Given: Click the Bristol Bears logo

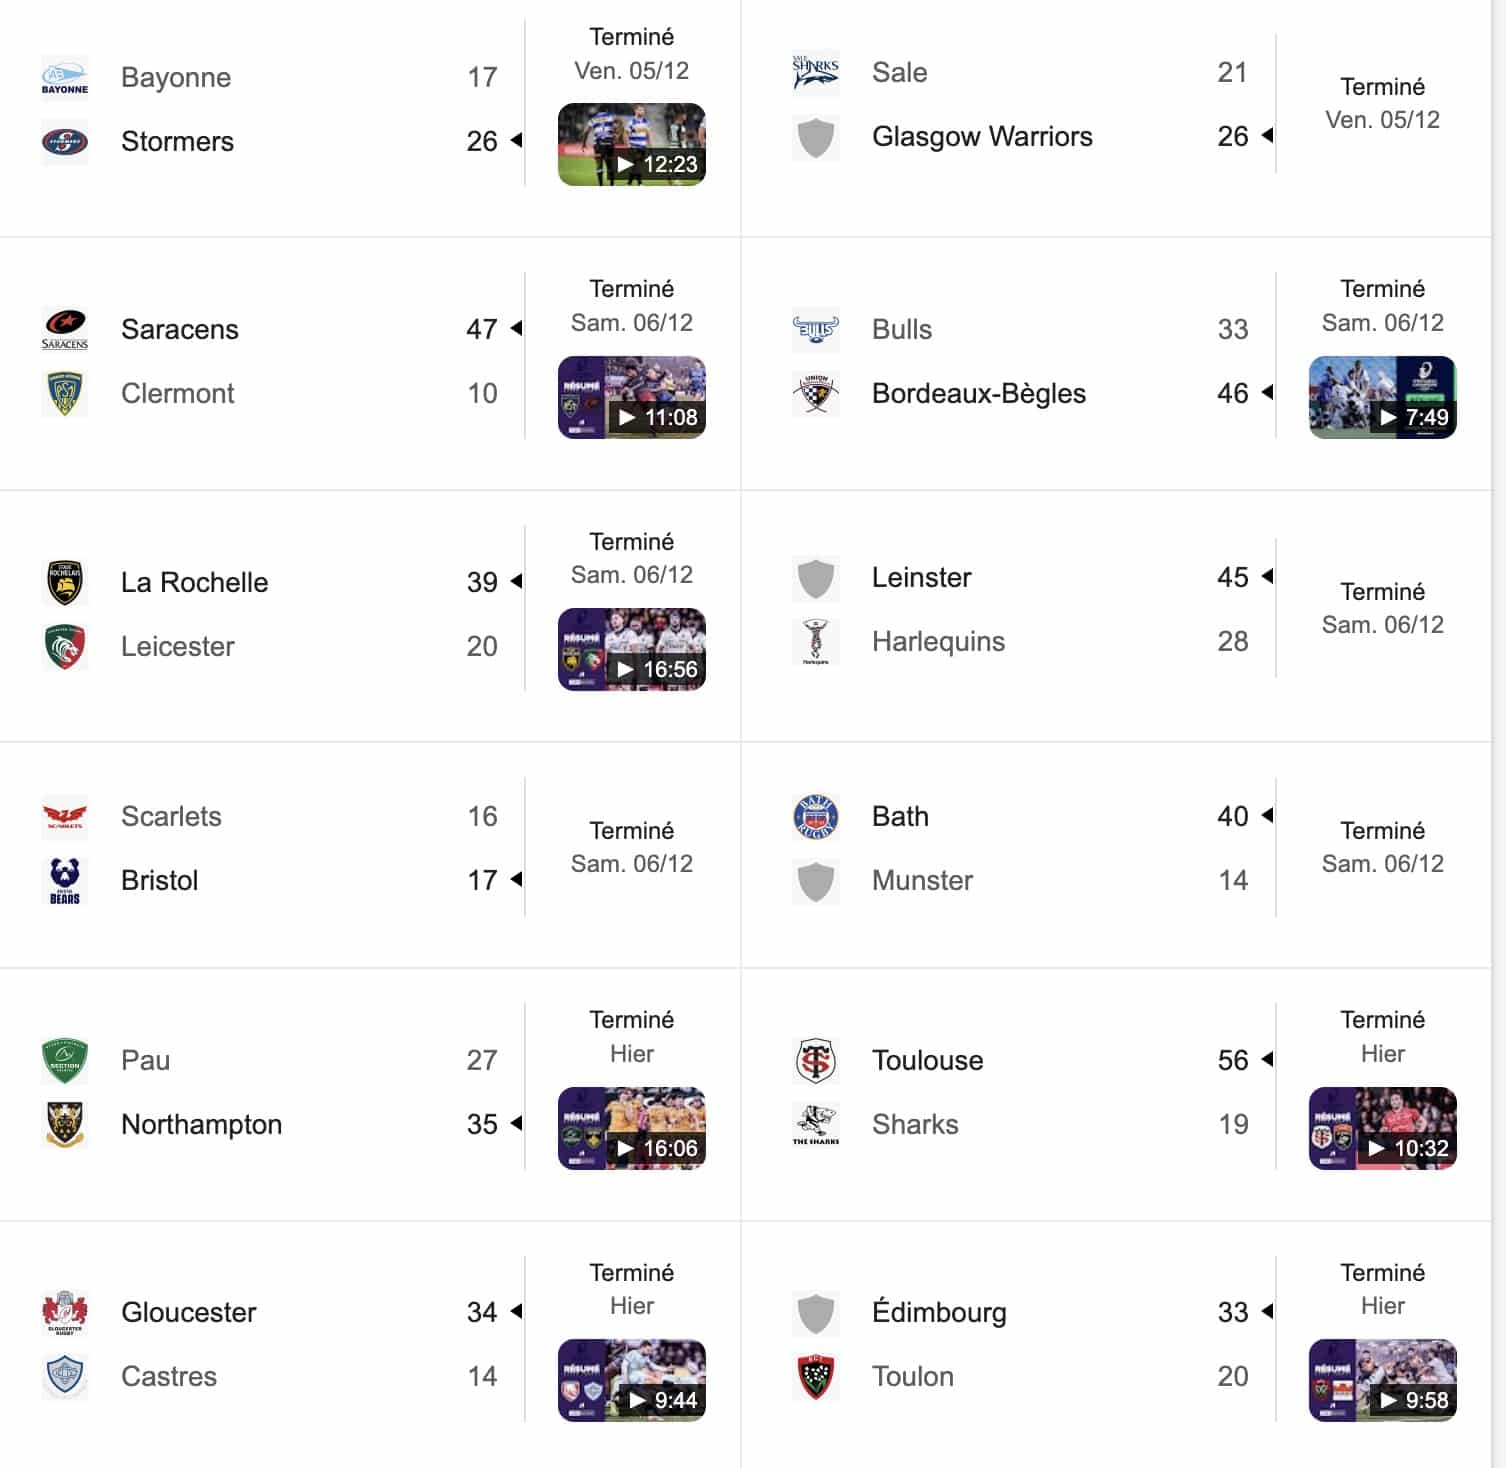Looking at the screenshot, I should 65,881.
